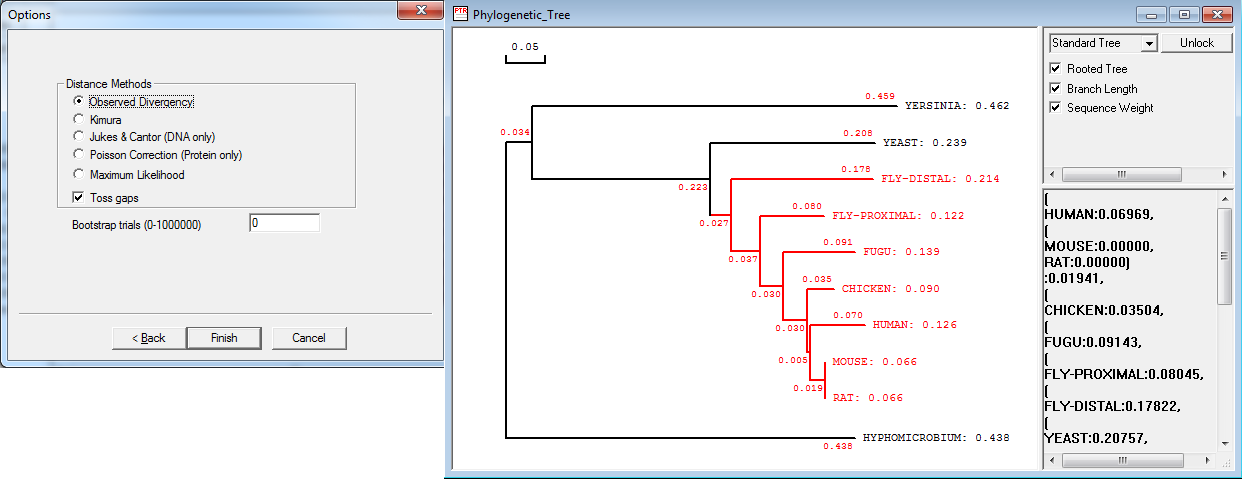Choose Poisson Correction (Protein only) option
The width and height of the screenshot is (1243, 479).
point(158,155)
